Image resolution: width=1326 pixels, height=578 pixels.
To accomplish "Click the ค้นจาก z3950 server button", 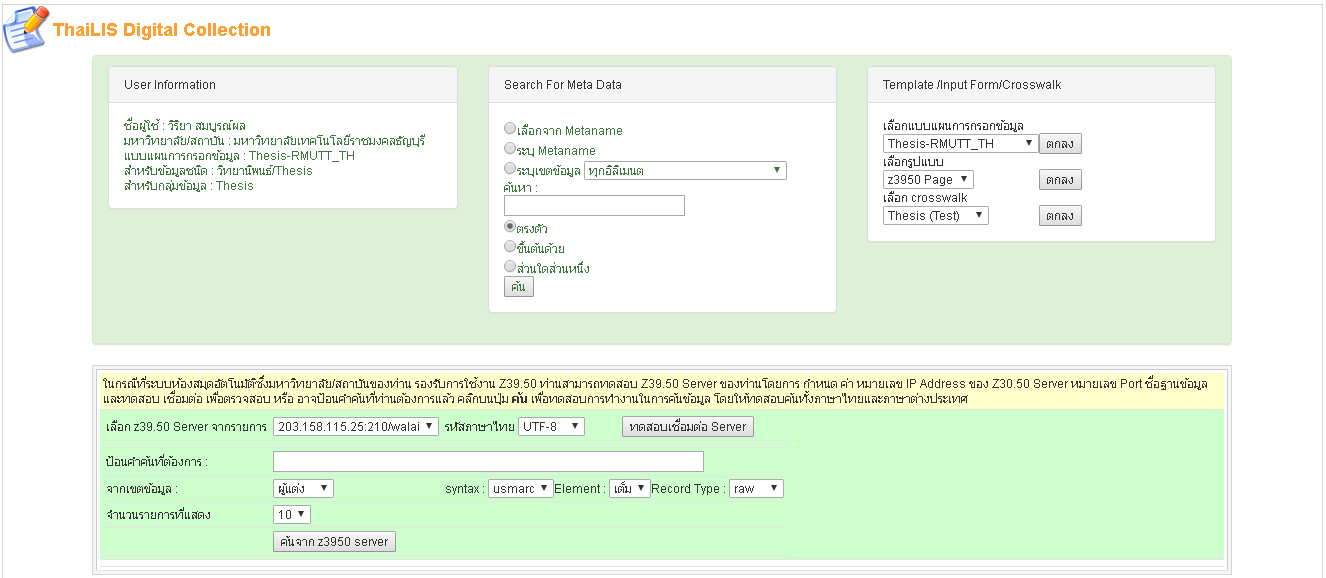I will pyautogui.click(x=335, y=541).
